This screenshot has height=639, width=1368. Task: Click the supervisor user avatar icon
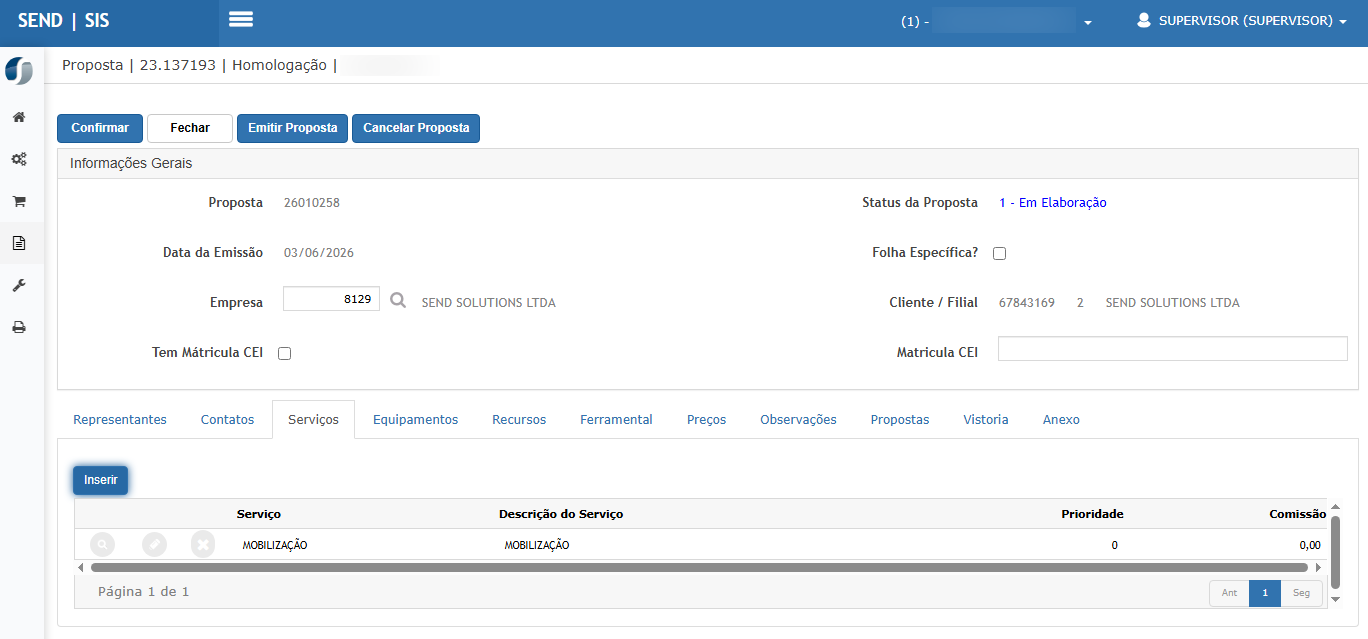[x=1144, y=20]
